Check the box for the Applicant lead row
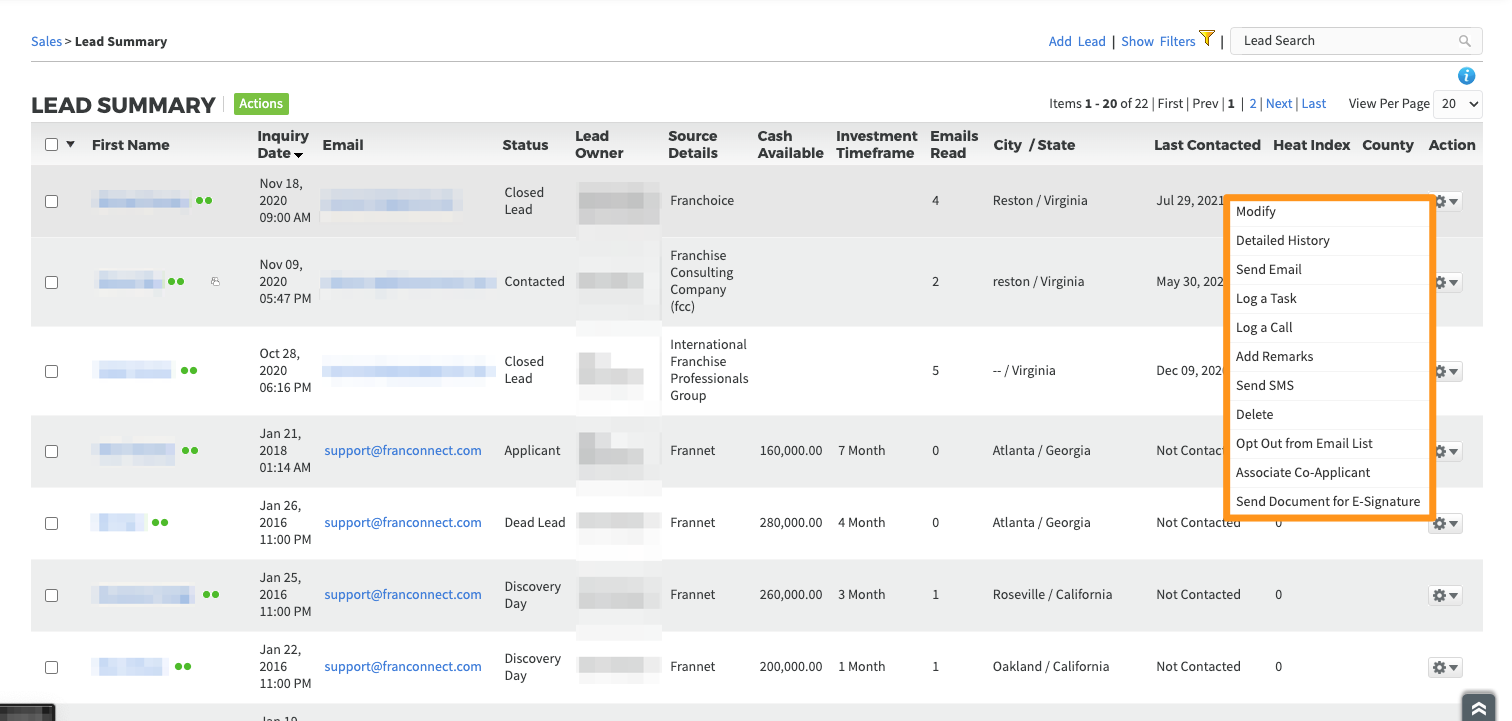Image resolution: width=1512 pixels, height=721 pixels. pyautogui.click(x=52, y=451)
